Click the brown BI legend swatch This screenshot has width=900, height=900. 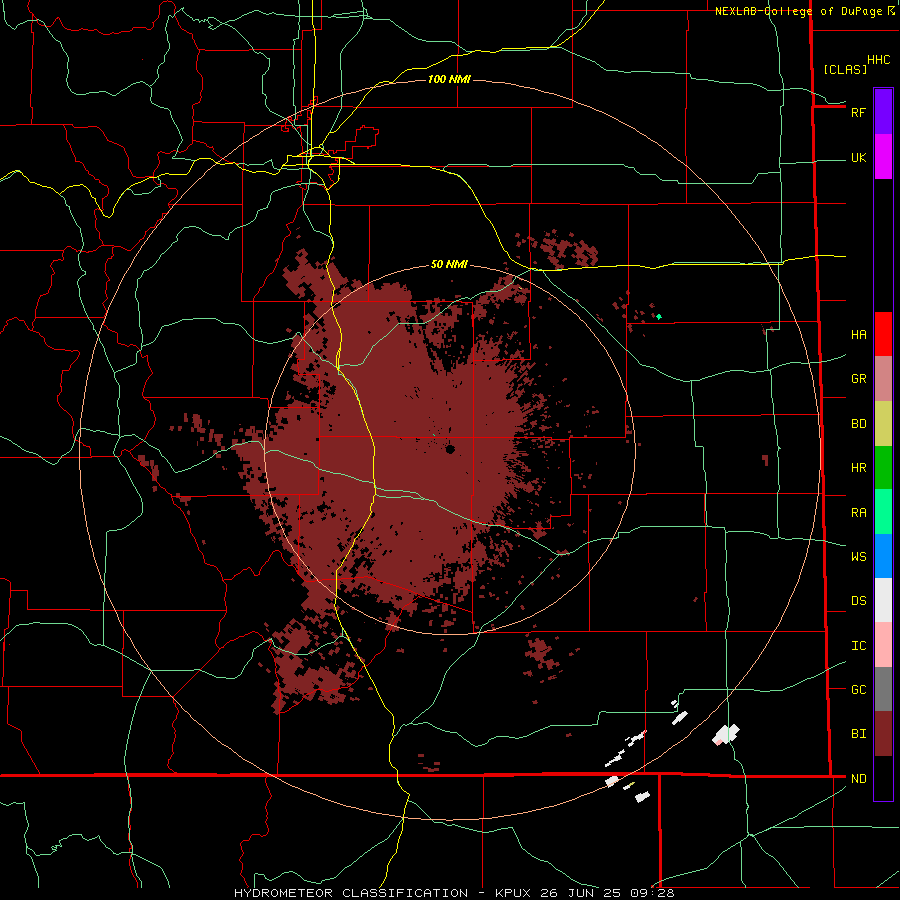(883, 734)
